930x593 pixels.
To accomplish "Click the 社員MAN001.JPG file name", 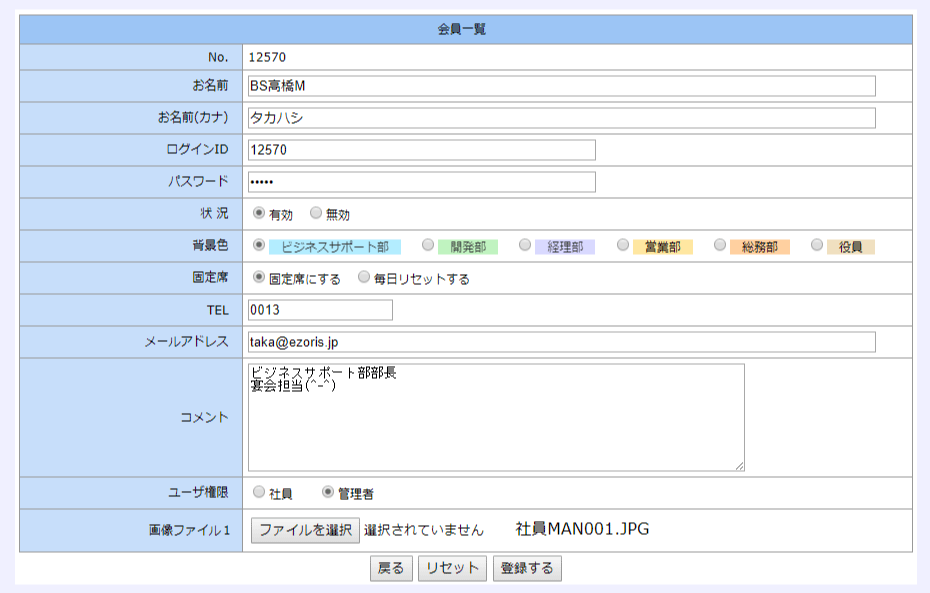I will 582,529.
